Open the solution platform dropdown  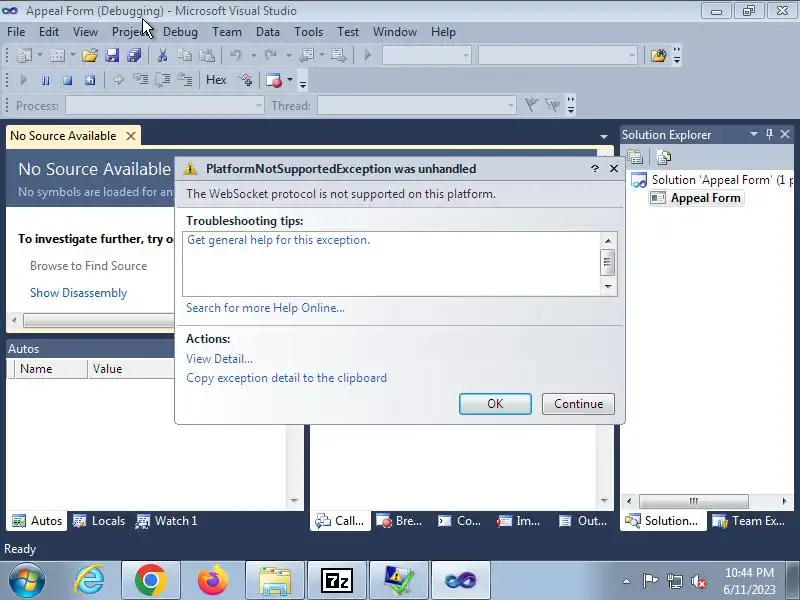pos(558,55)
